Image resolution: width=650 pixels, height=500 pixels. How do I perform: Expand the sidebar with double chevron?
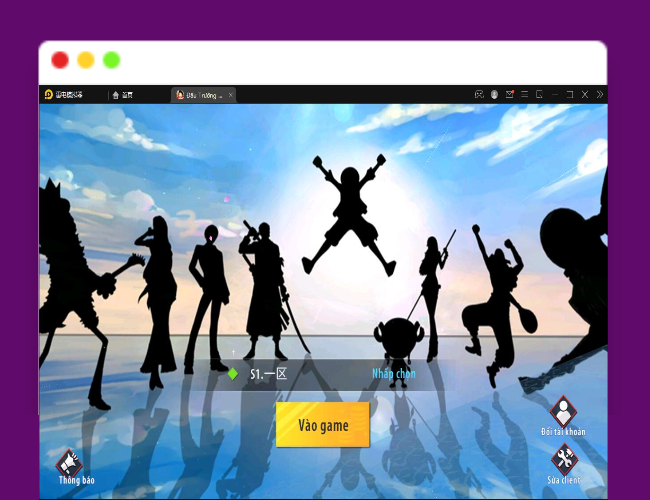click(599, 95)
